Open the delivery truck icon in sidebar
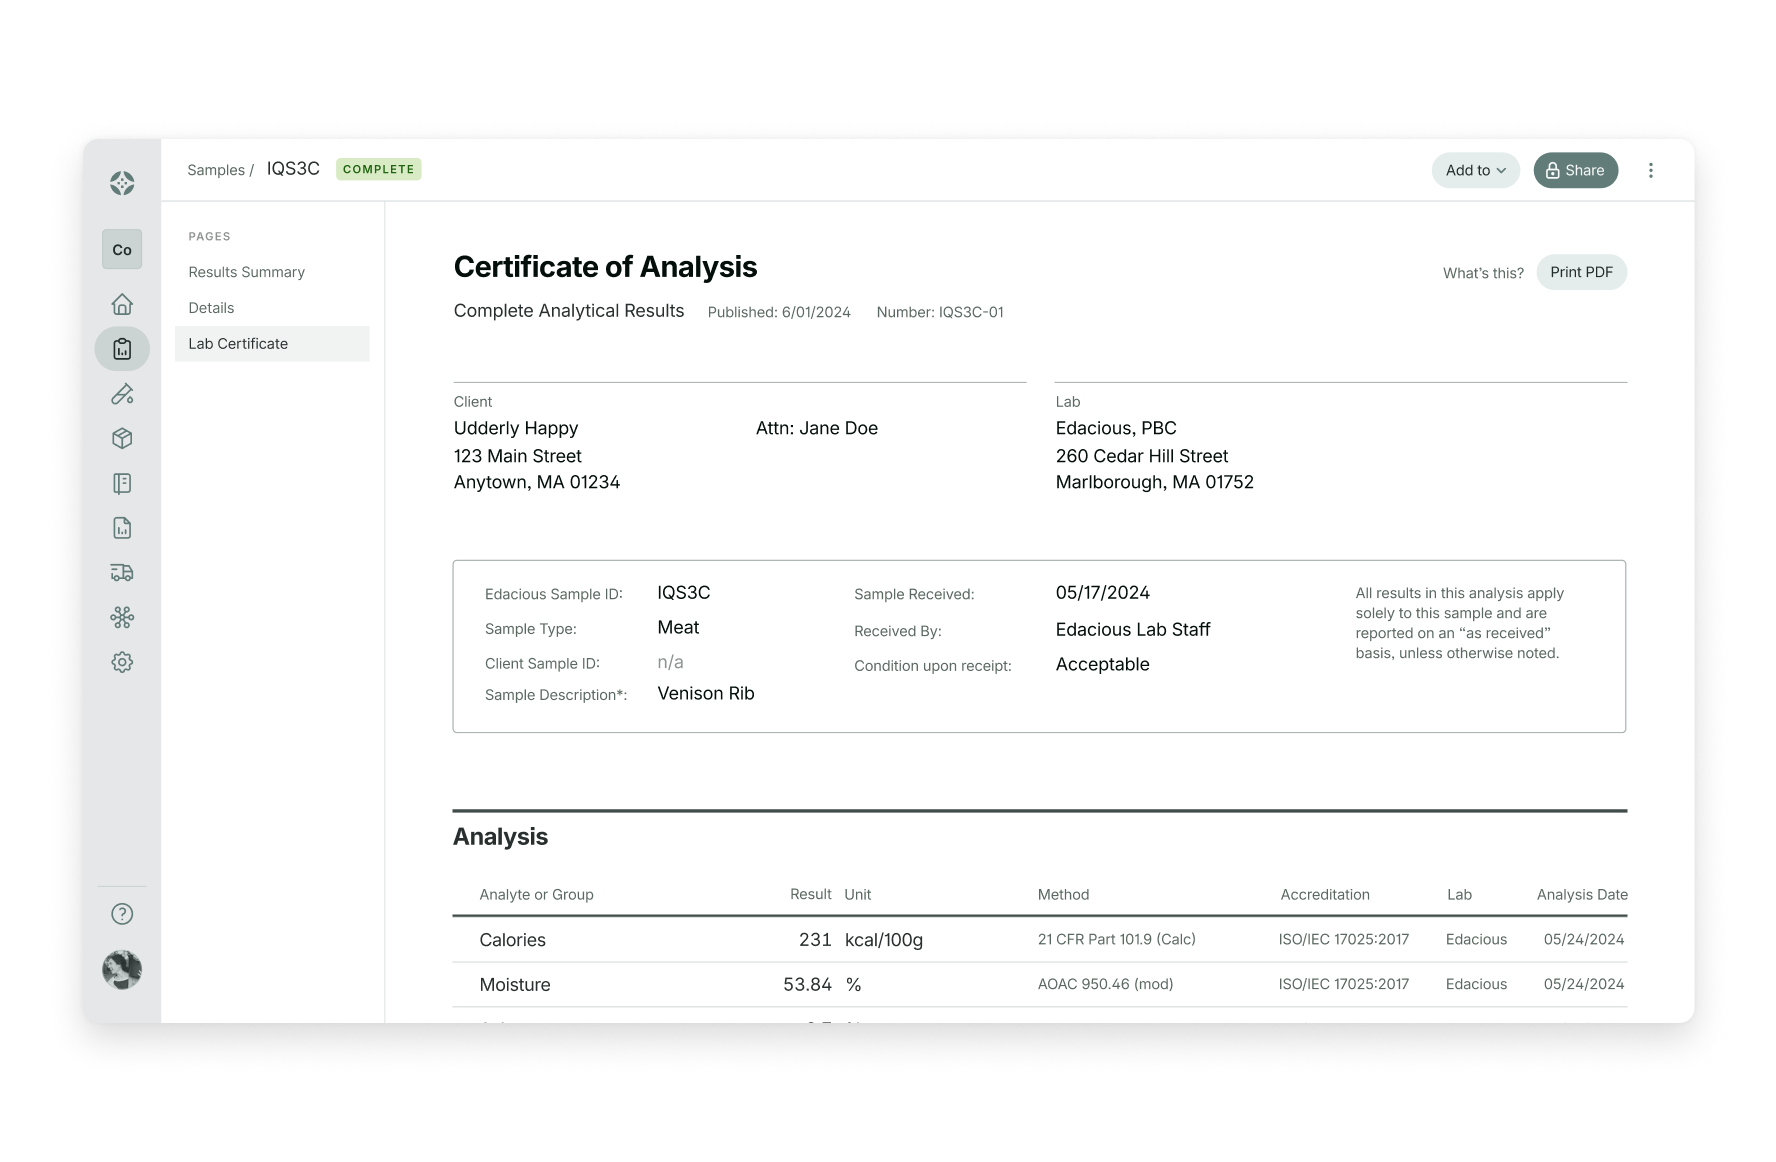Image resolution: width=1776 pixels, height=1162 pixels. pos(122,573)
